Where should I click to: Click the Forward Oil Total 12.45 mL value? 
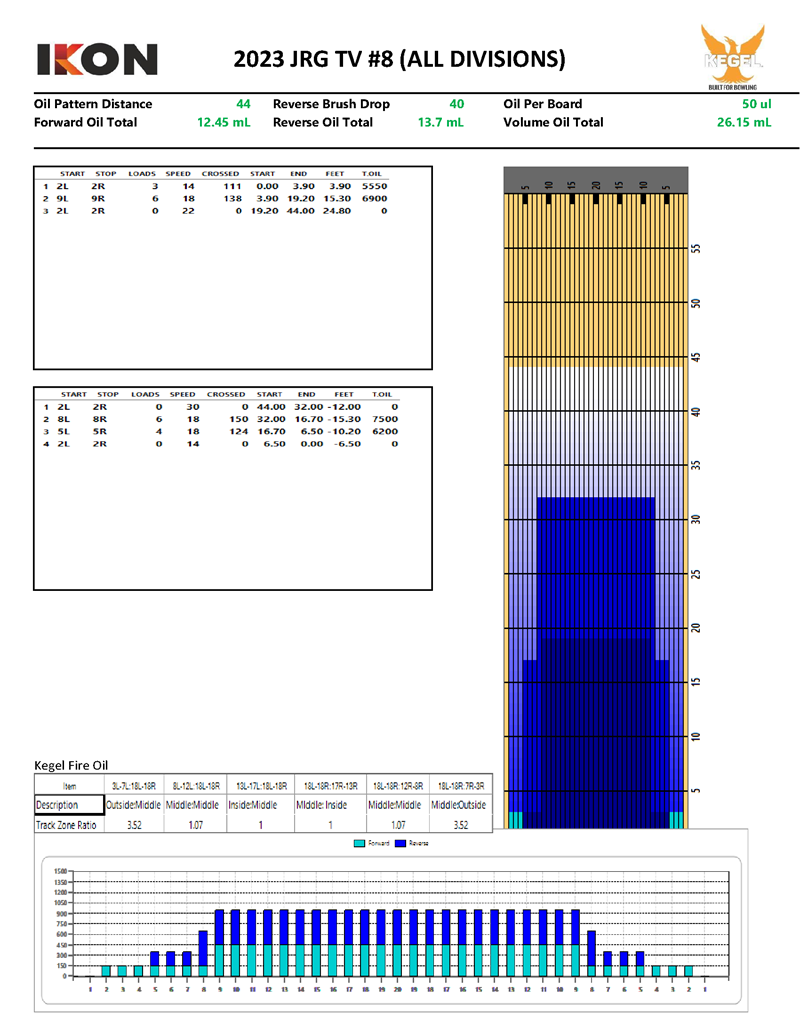pos(224,123)
